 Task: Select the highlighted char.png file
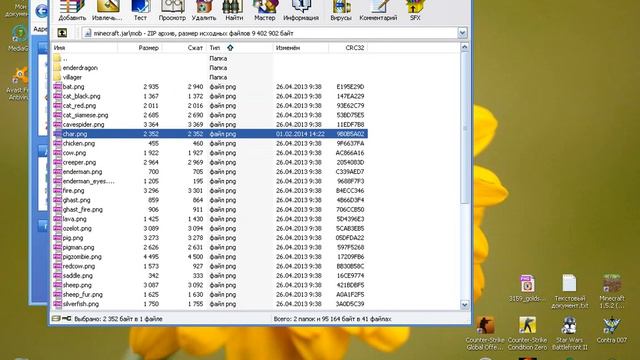210,134
